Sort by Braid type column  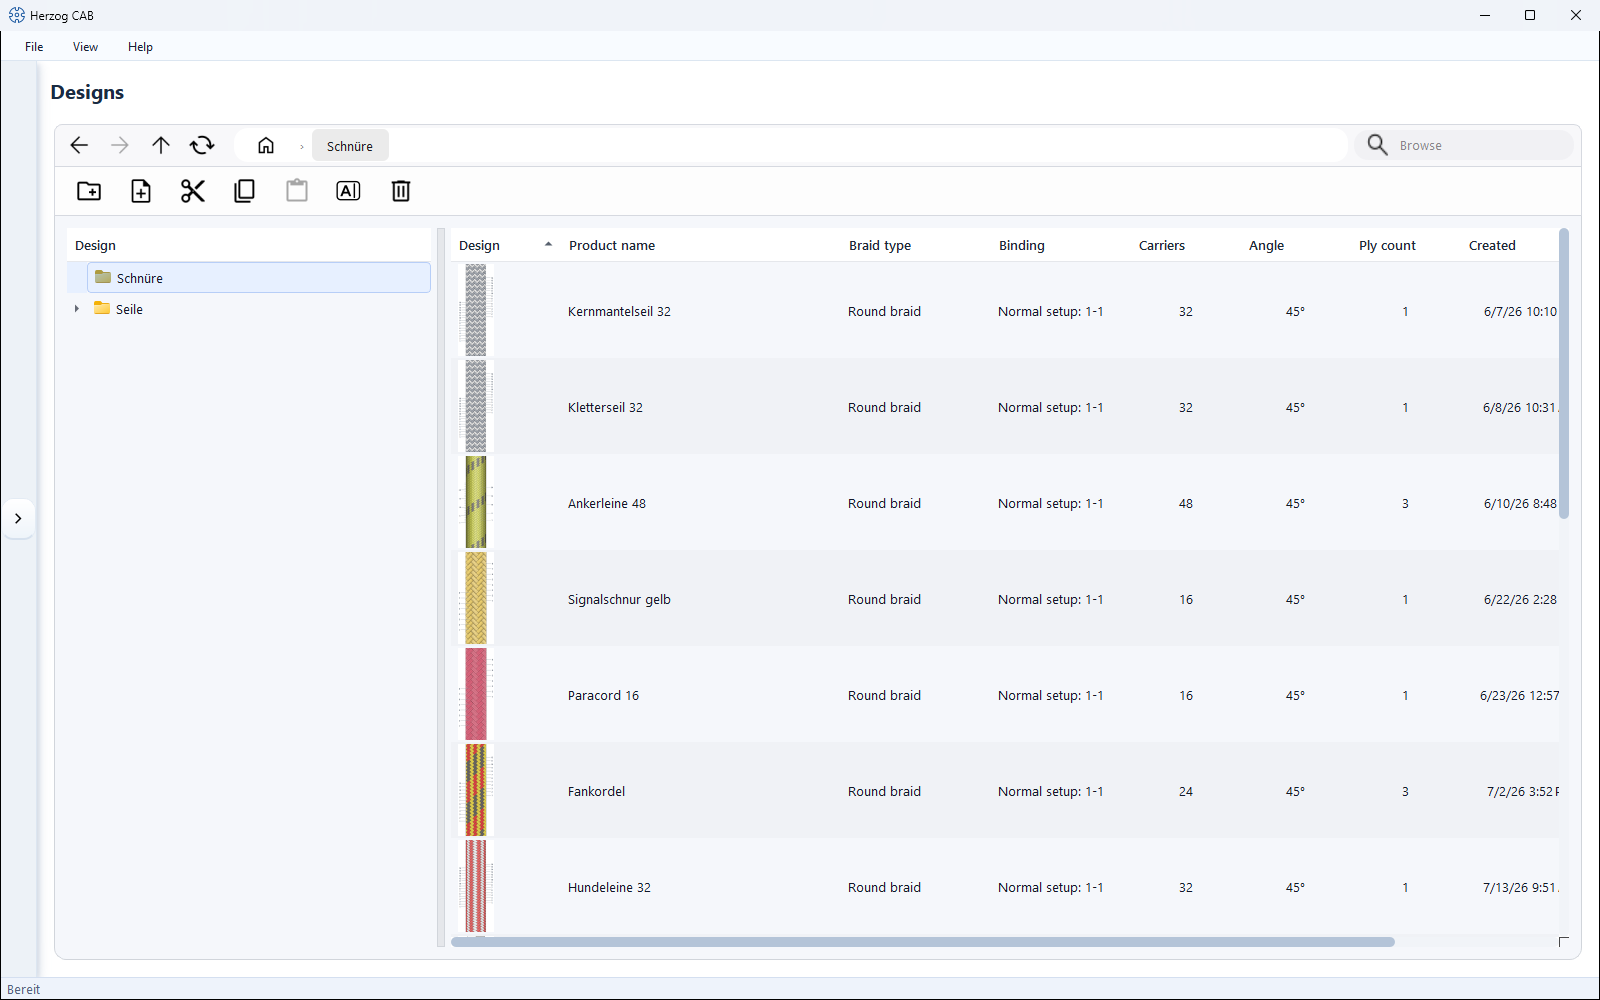[880, 245]
